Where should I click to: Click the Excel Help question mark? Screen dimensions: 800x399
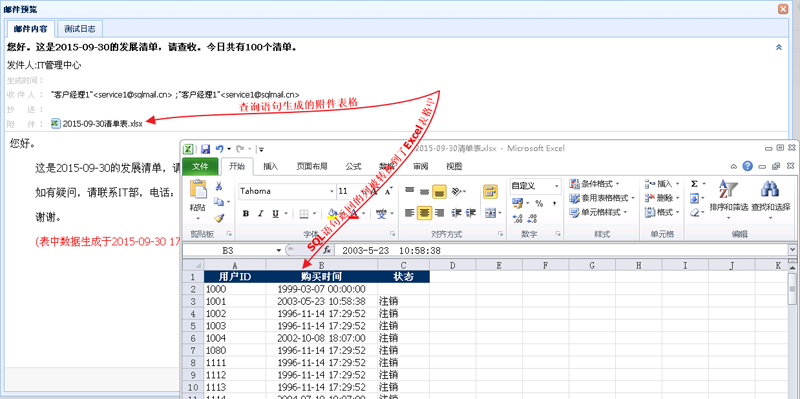pyautogui.click(x=747, y=166)
